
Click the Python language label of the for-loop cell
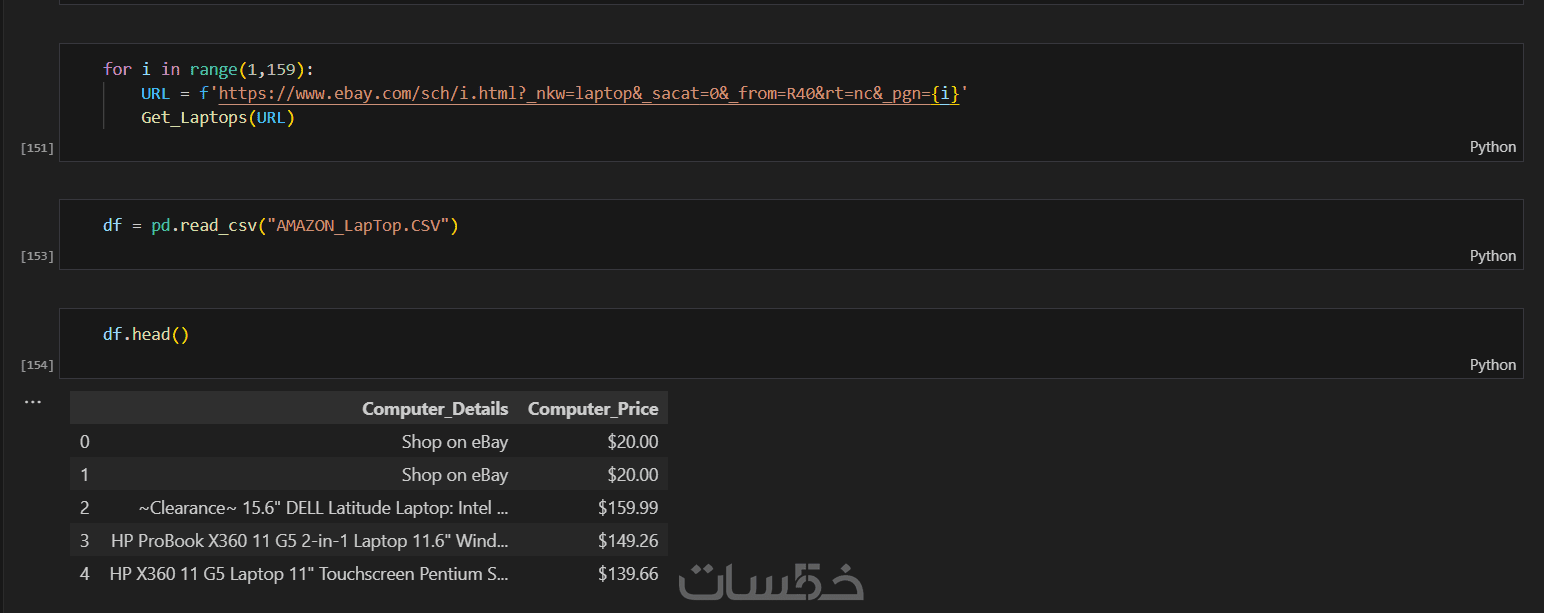coord(1492,147)
